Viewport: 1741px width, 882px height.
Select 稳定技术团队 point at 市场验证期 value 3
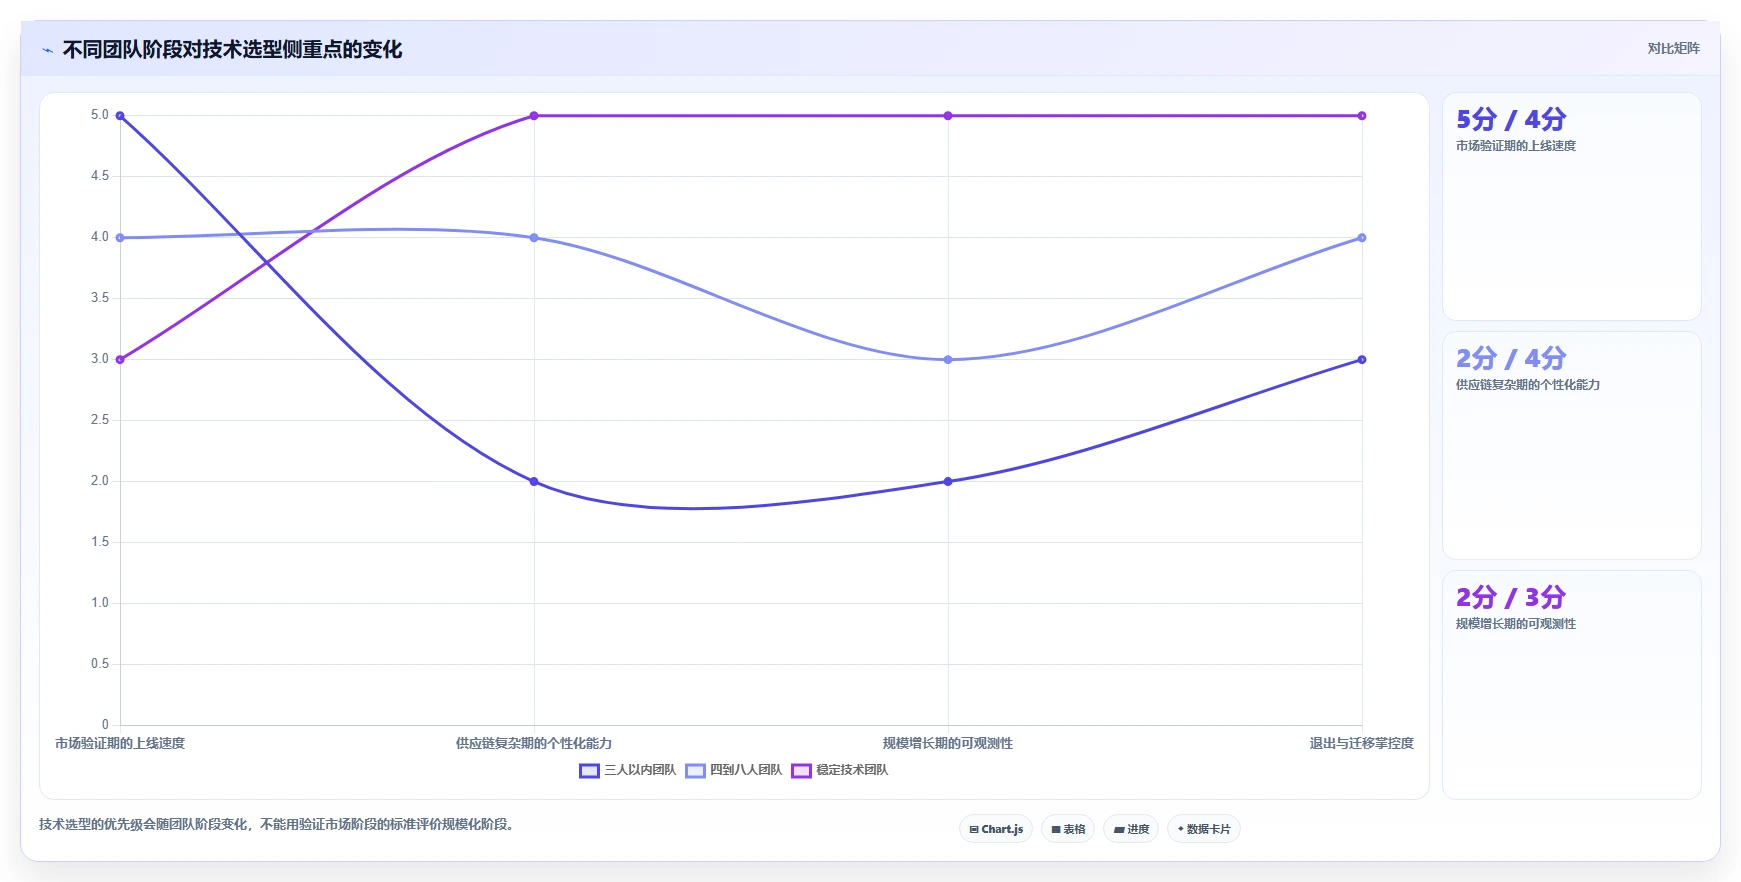point(120,360)
